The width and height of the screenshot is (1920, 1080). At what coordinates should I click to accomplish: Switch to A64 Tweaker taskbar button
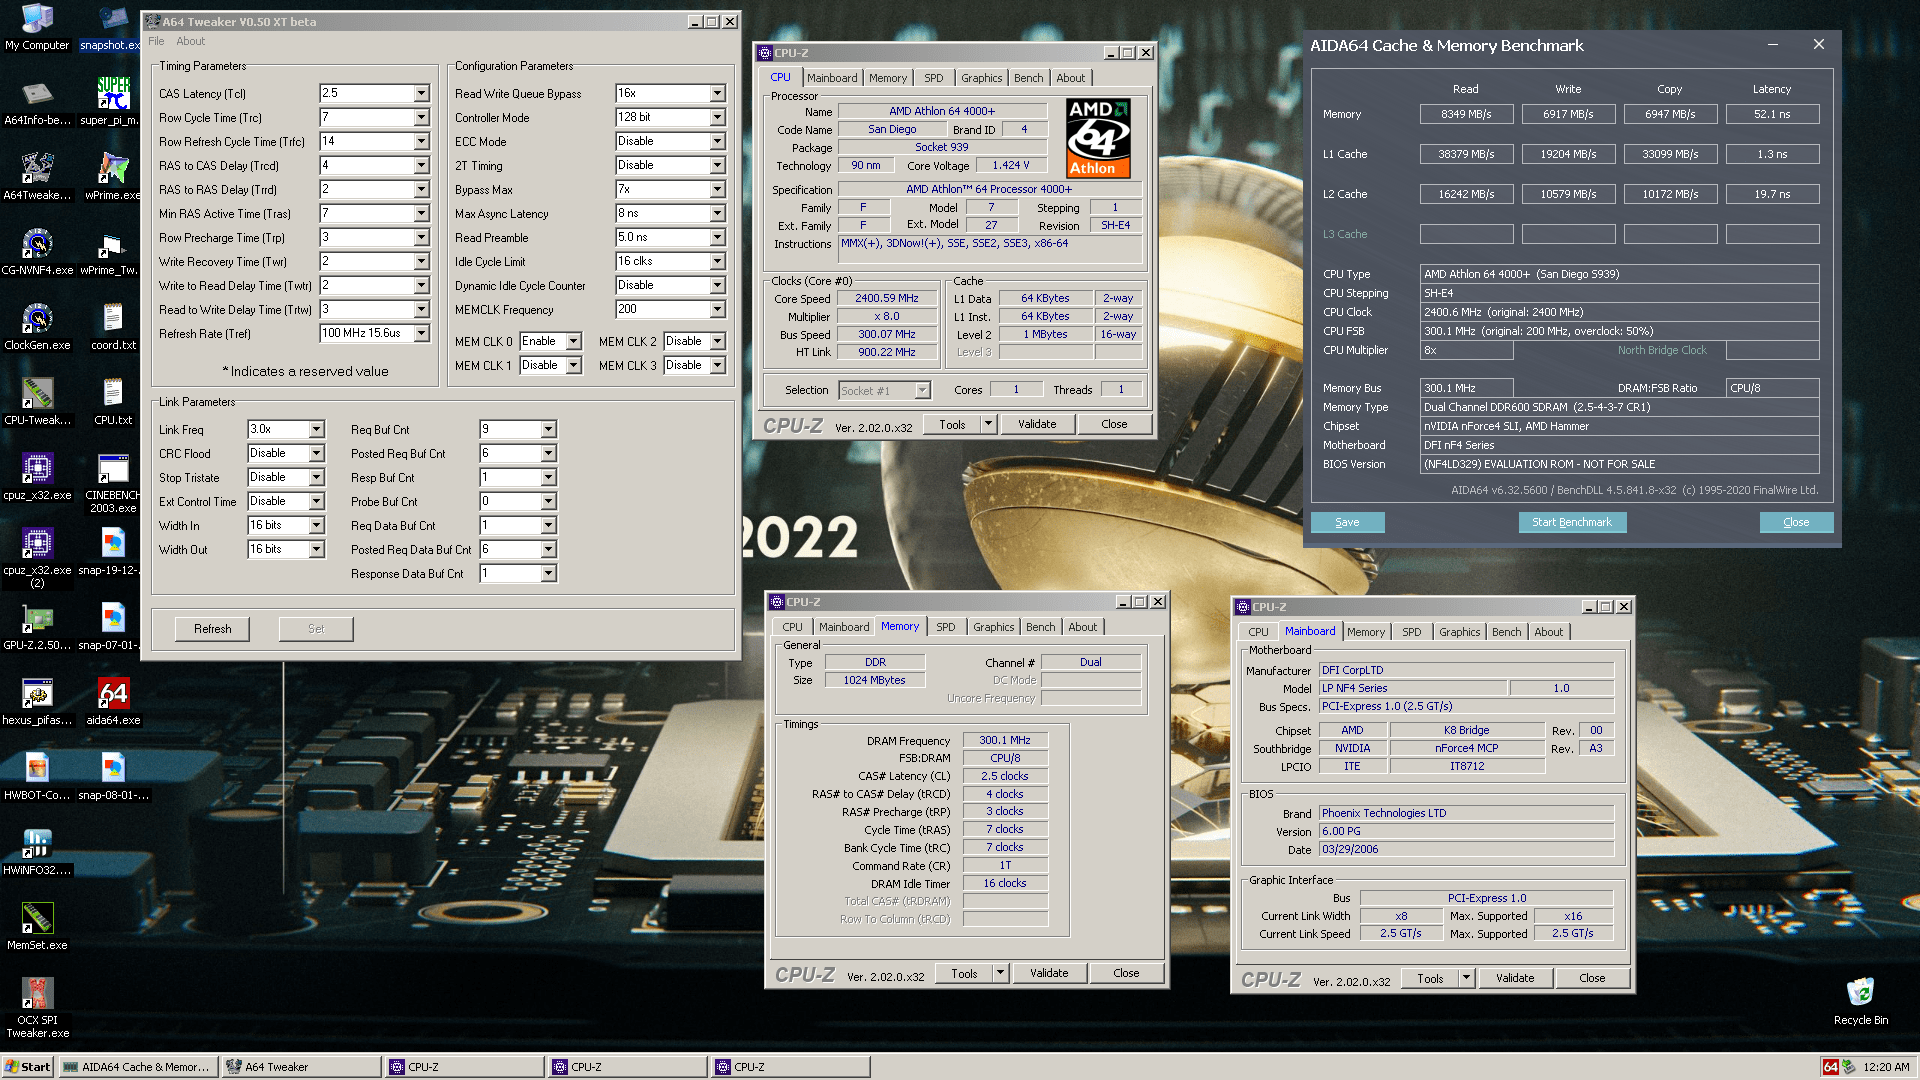tap(301, 1067)
